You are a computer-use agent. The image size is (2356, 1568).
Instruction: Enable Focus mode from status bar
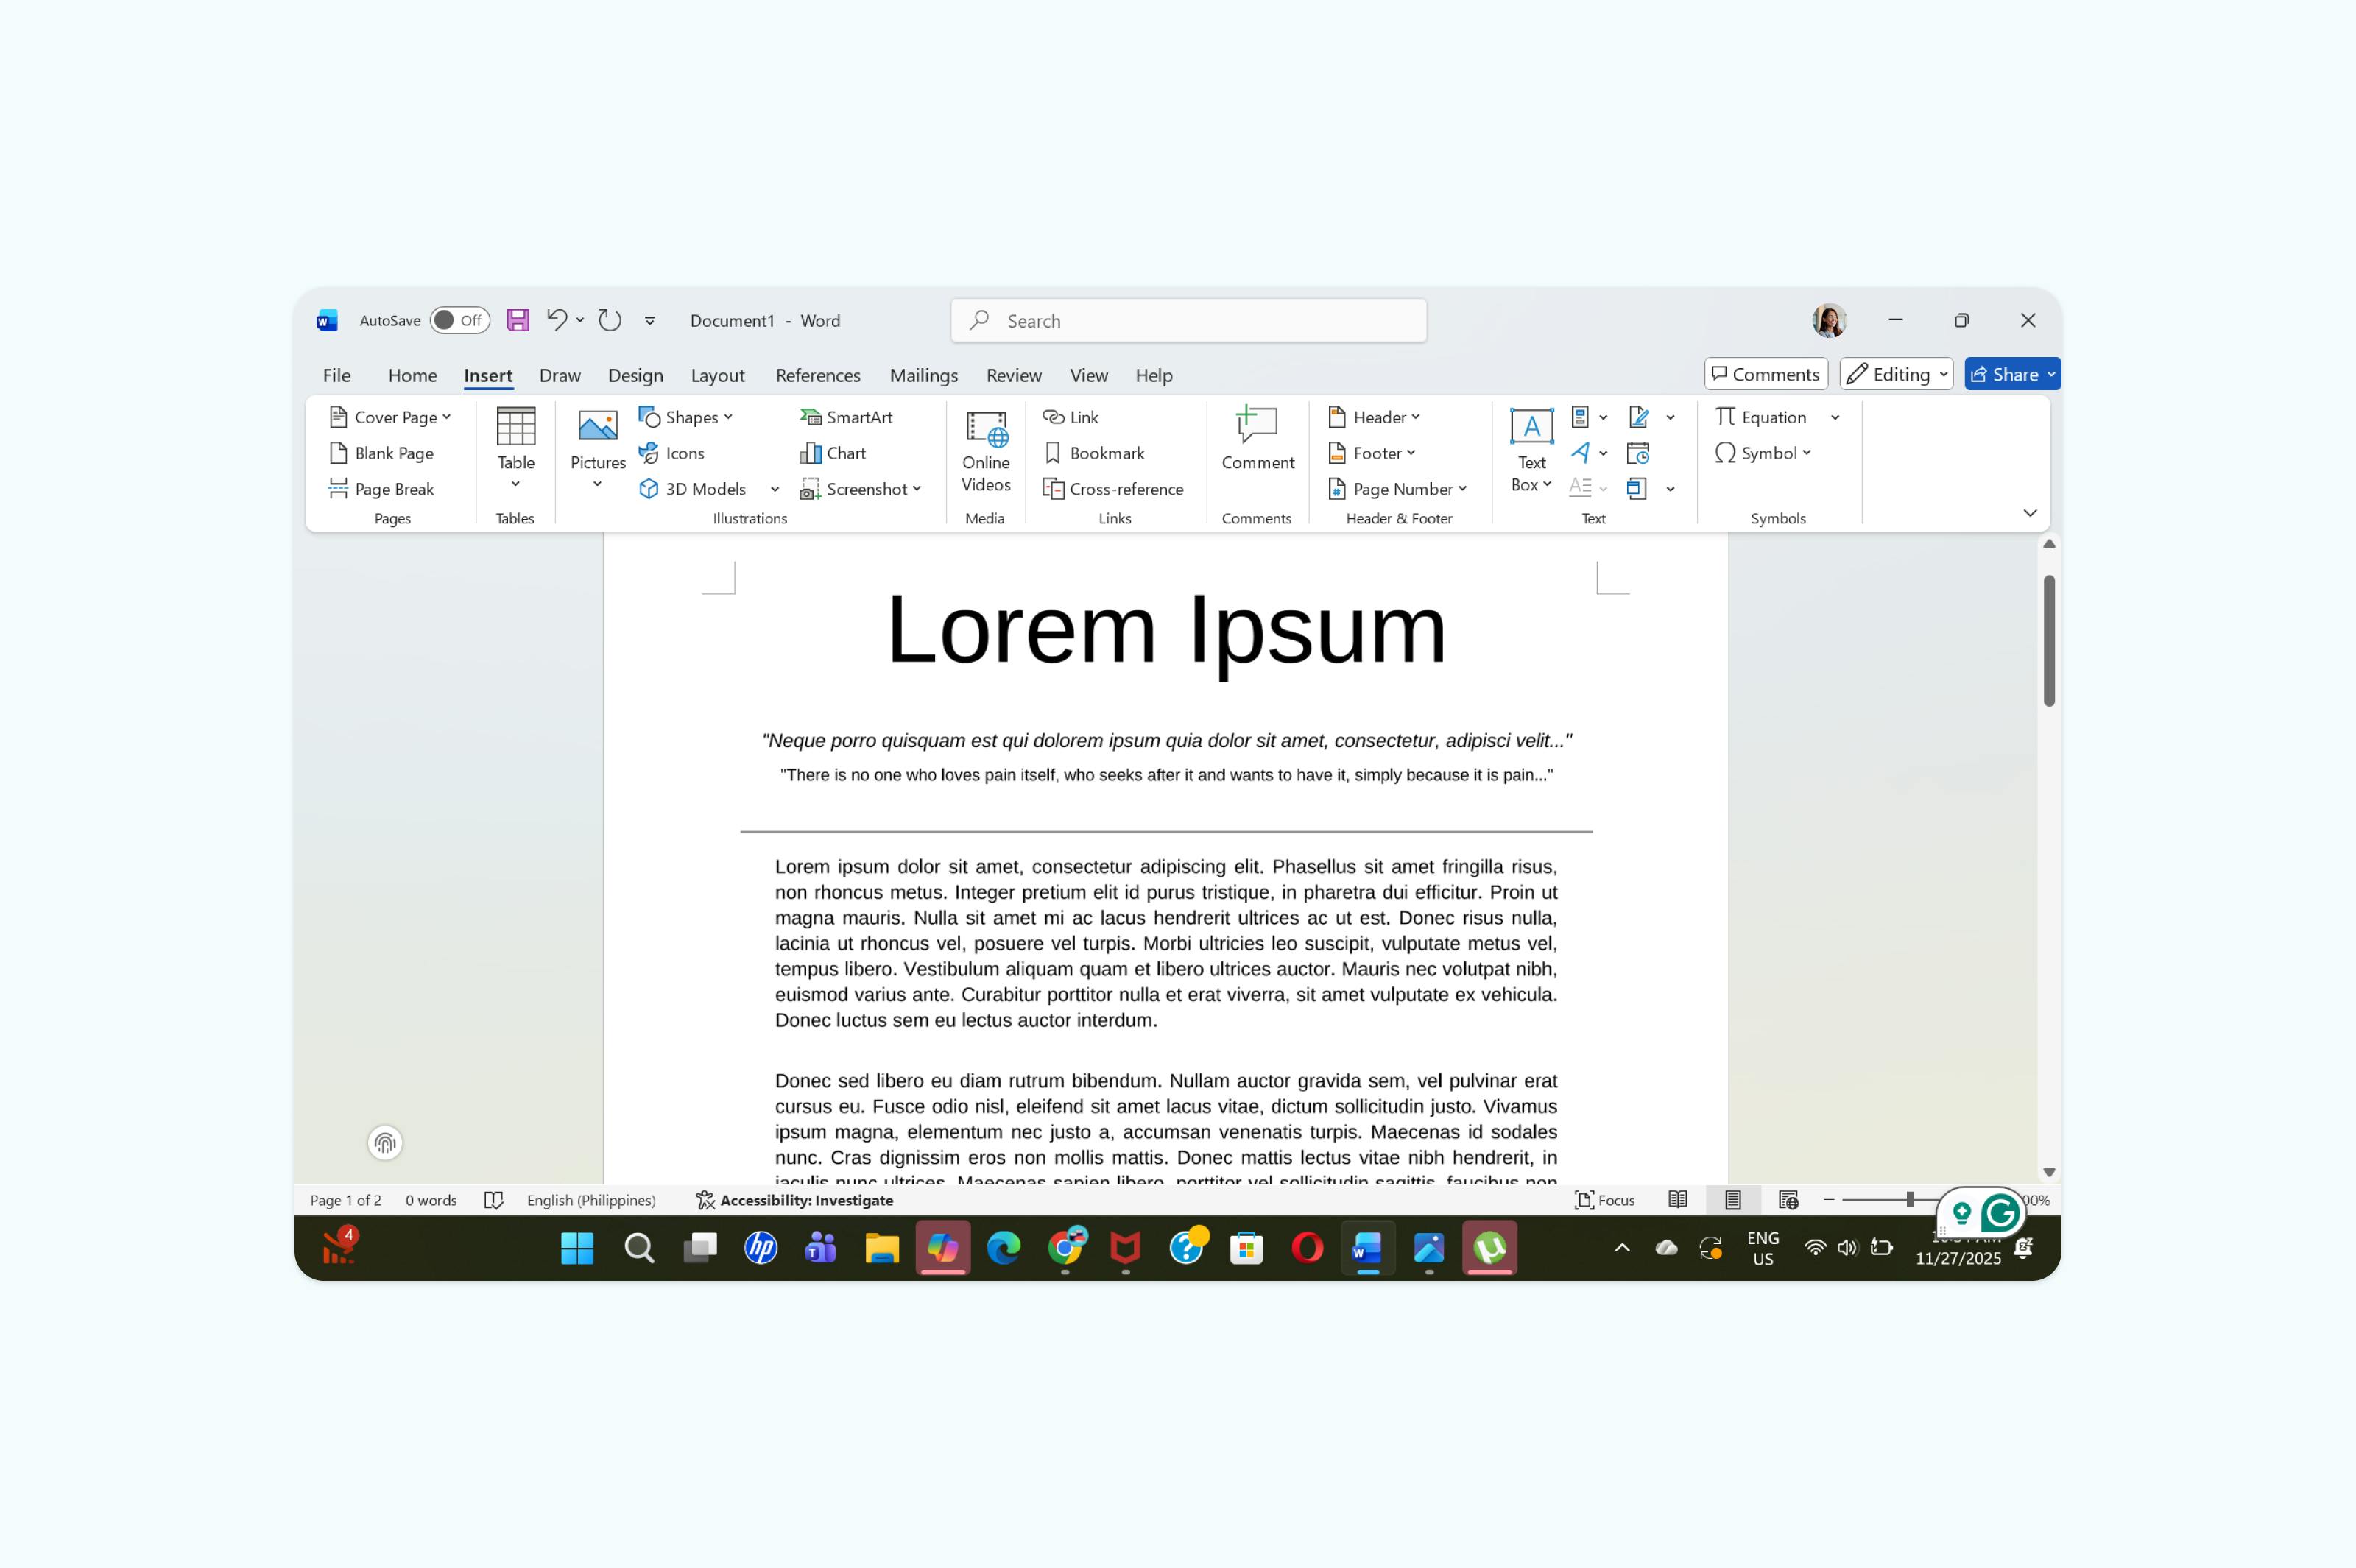(1605, 1200)
